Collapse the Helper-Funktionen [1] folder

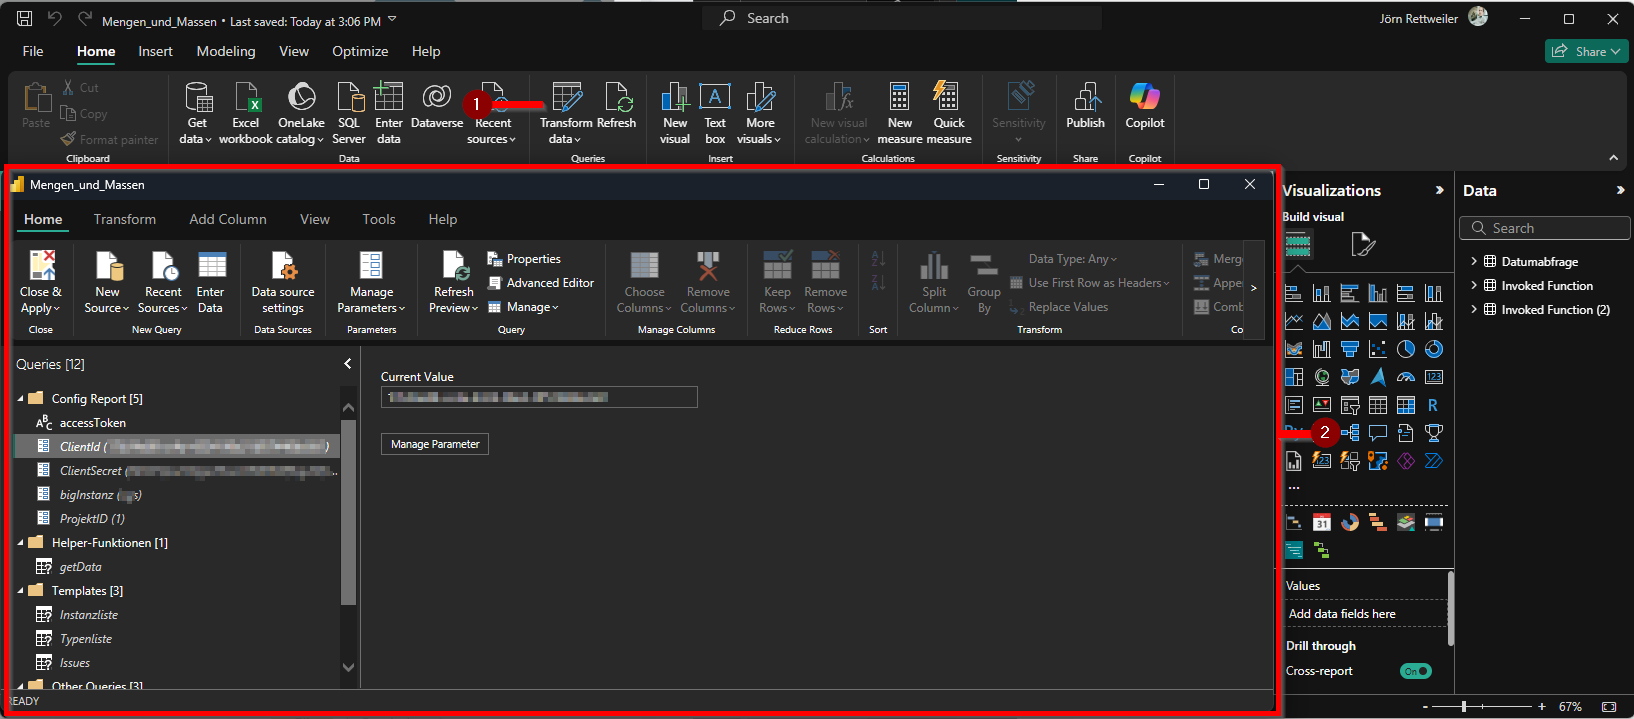21,543
